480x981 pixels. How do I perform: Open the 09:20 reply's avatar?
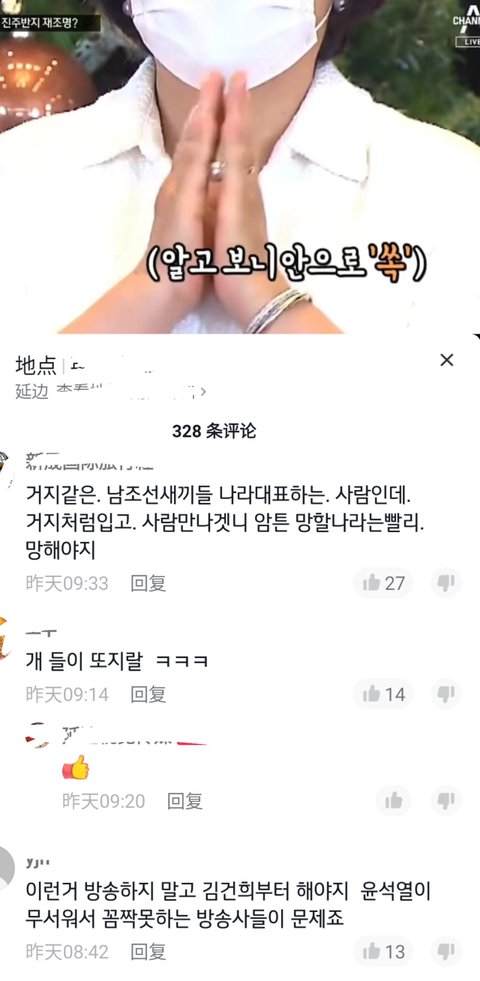pyautogui.click(x=38, y=735)
